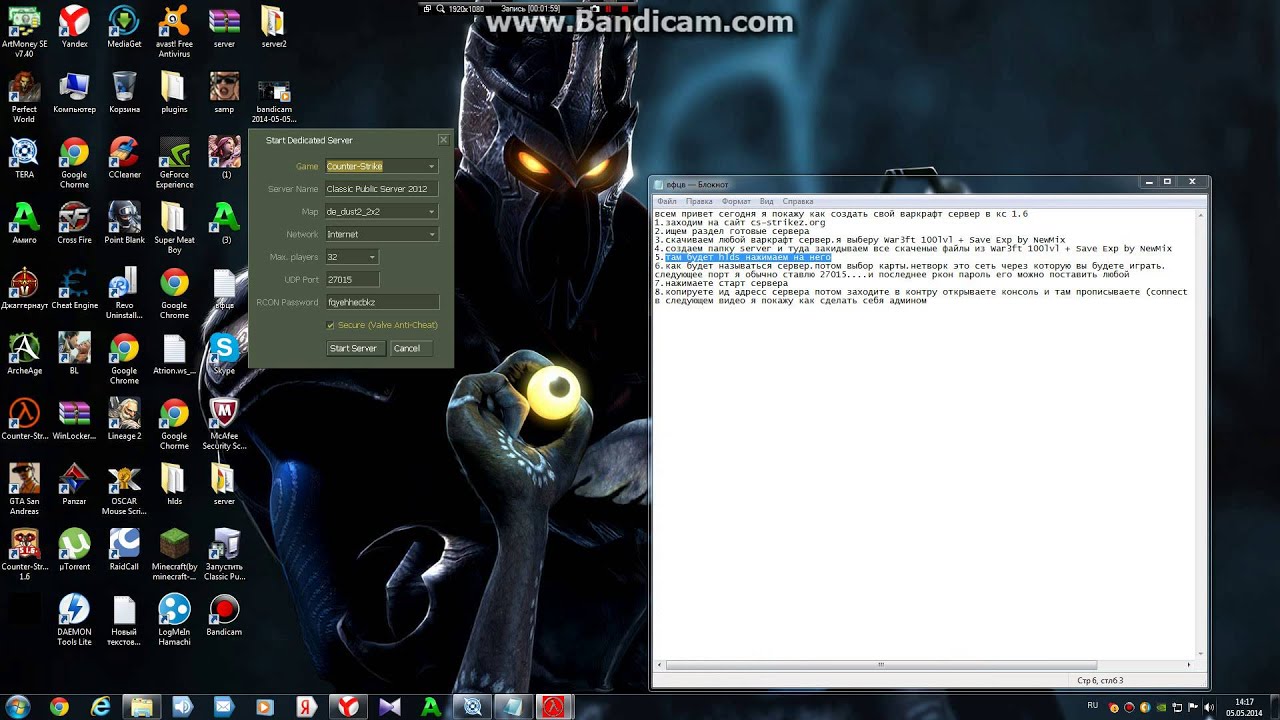Open the Файл menu in Notepad

pos(666,201)
